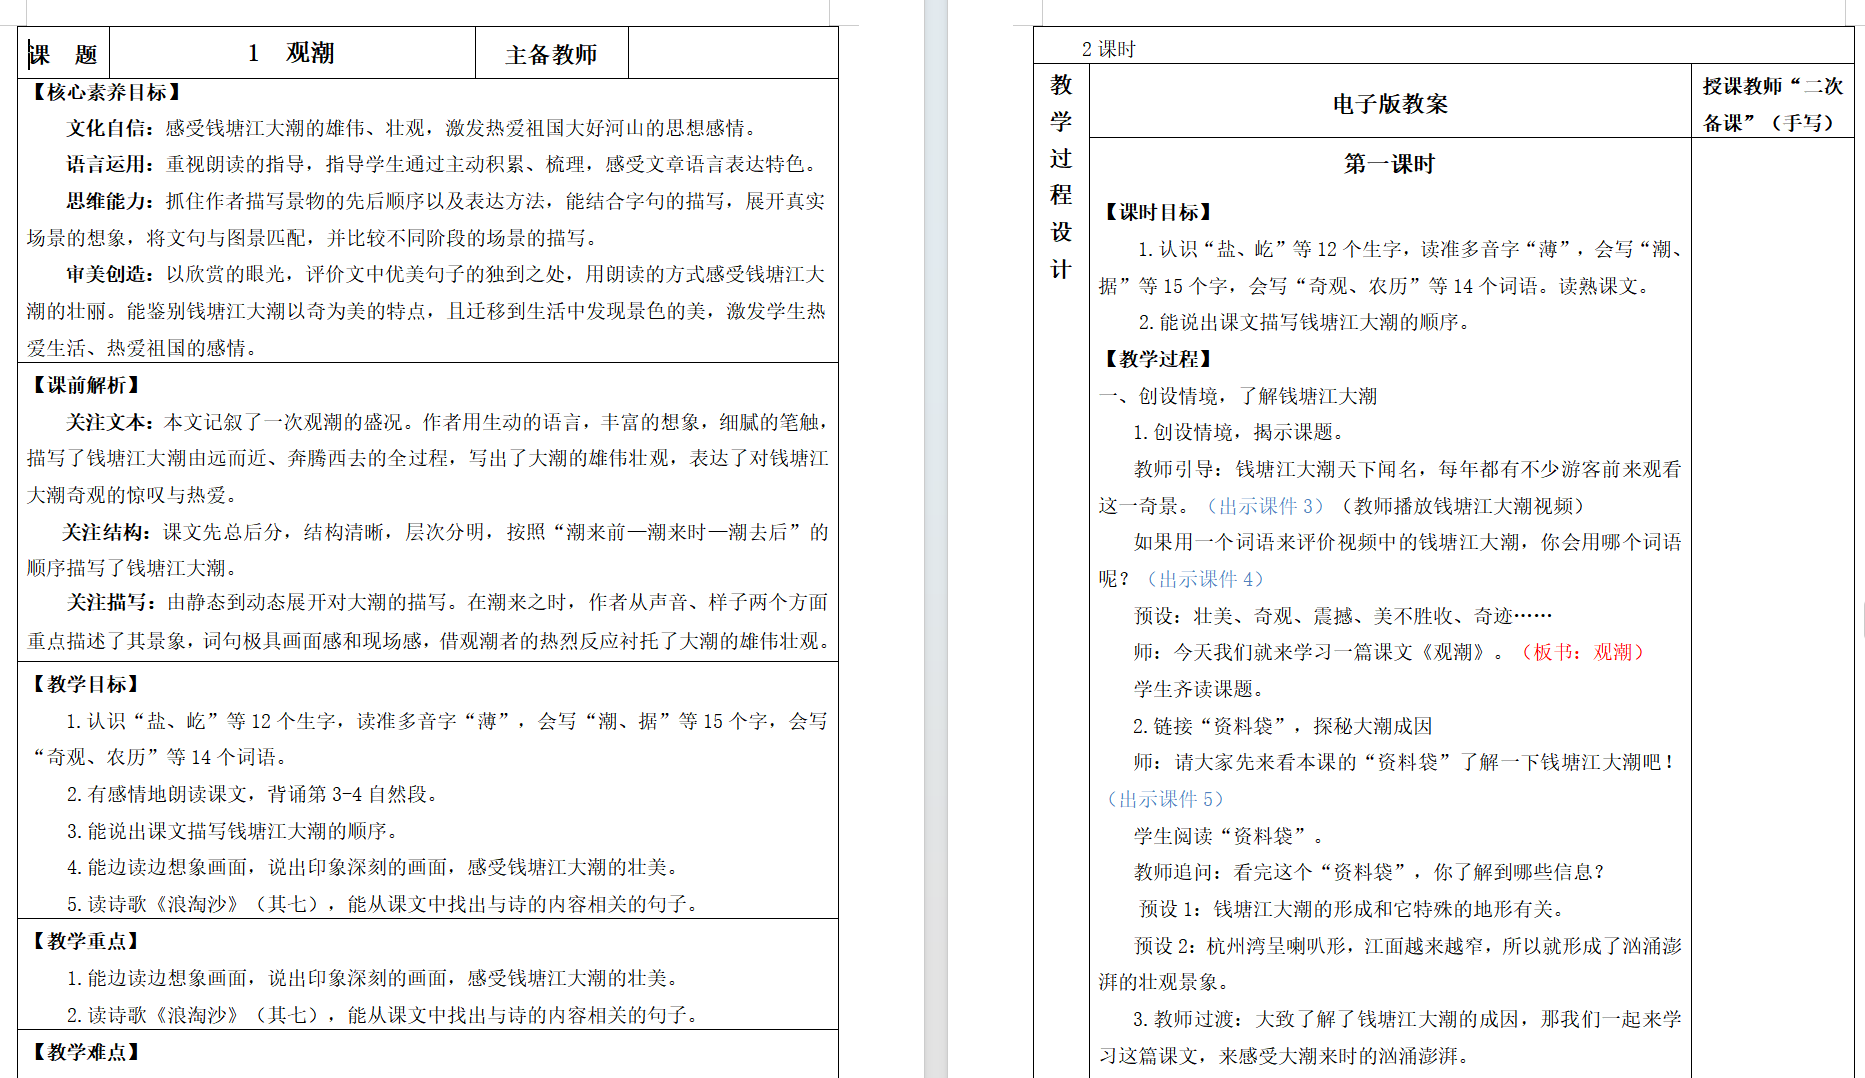Click the heading '【教学难点】'
Image resolution: width=1865 pixels, height=1078 pixels.
[87, 1052]
